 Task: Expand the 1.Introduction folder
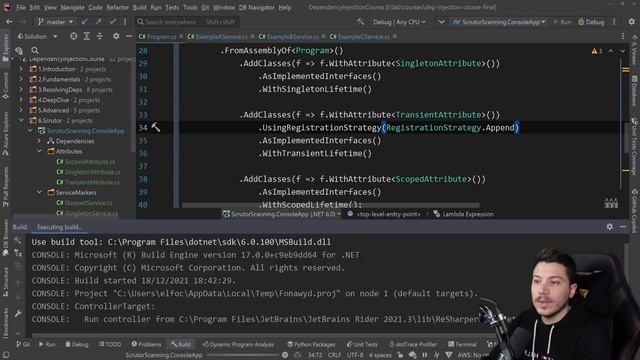tap(21, 69)
